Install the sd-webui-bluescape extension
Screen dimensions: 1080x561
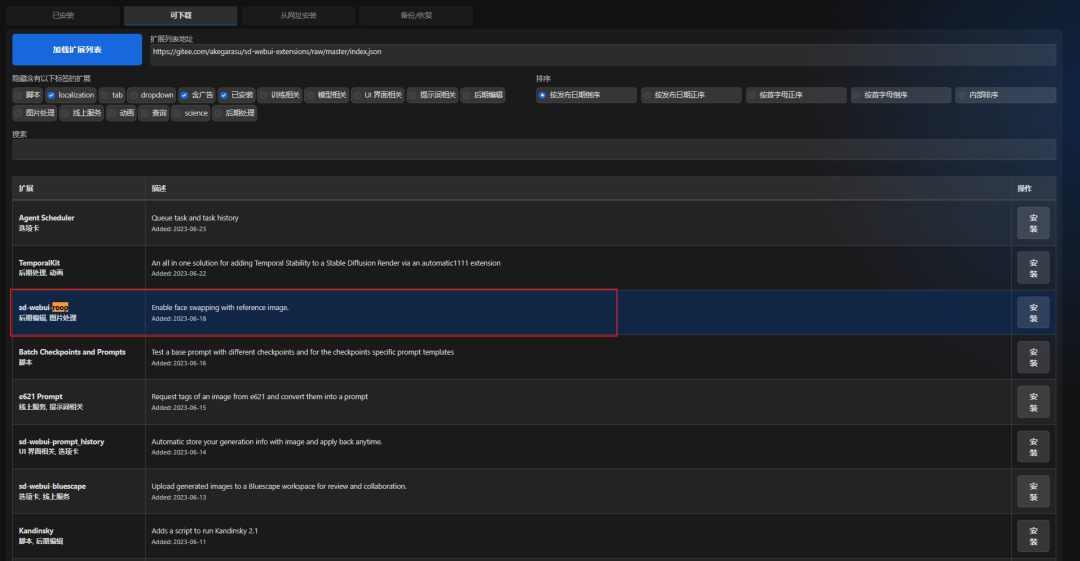click(1033, 491)
